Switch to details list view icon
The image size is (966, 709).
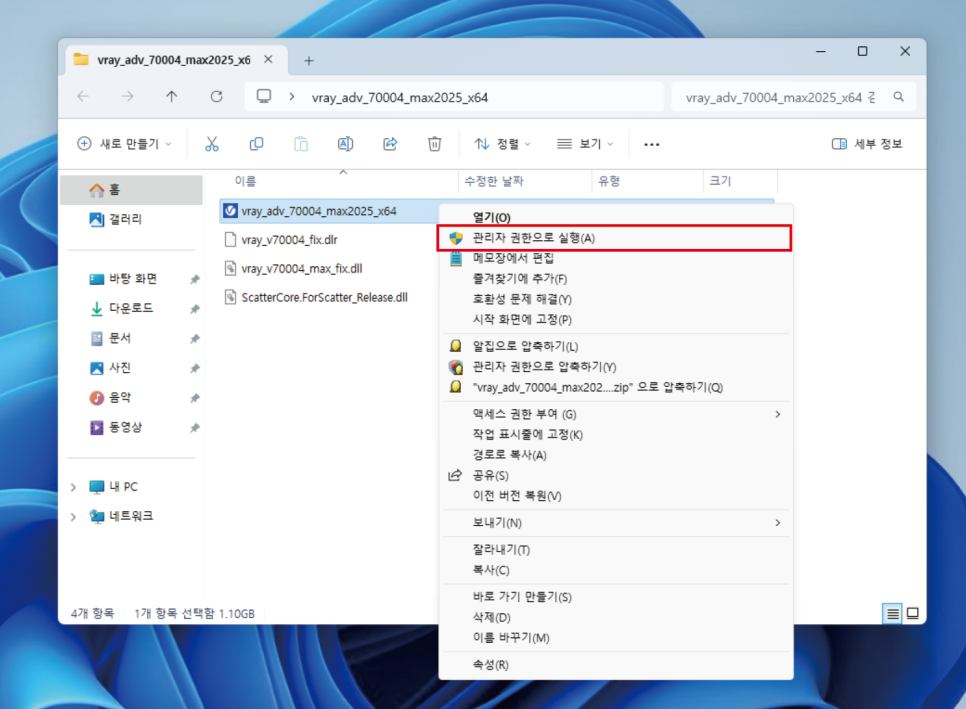coord(892,613)
